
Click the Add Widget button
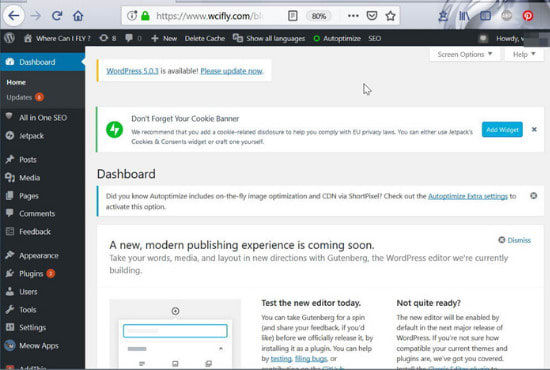point(502,130)
